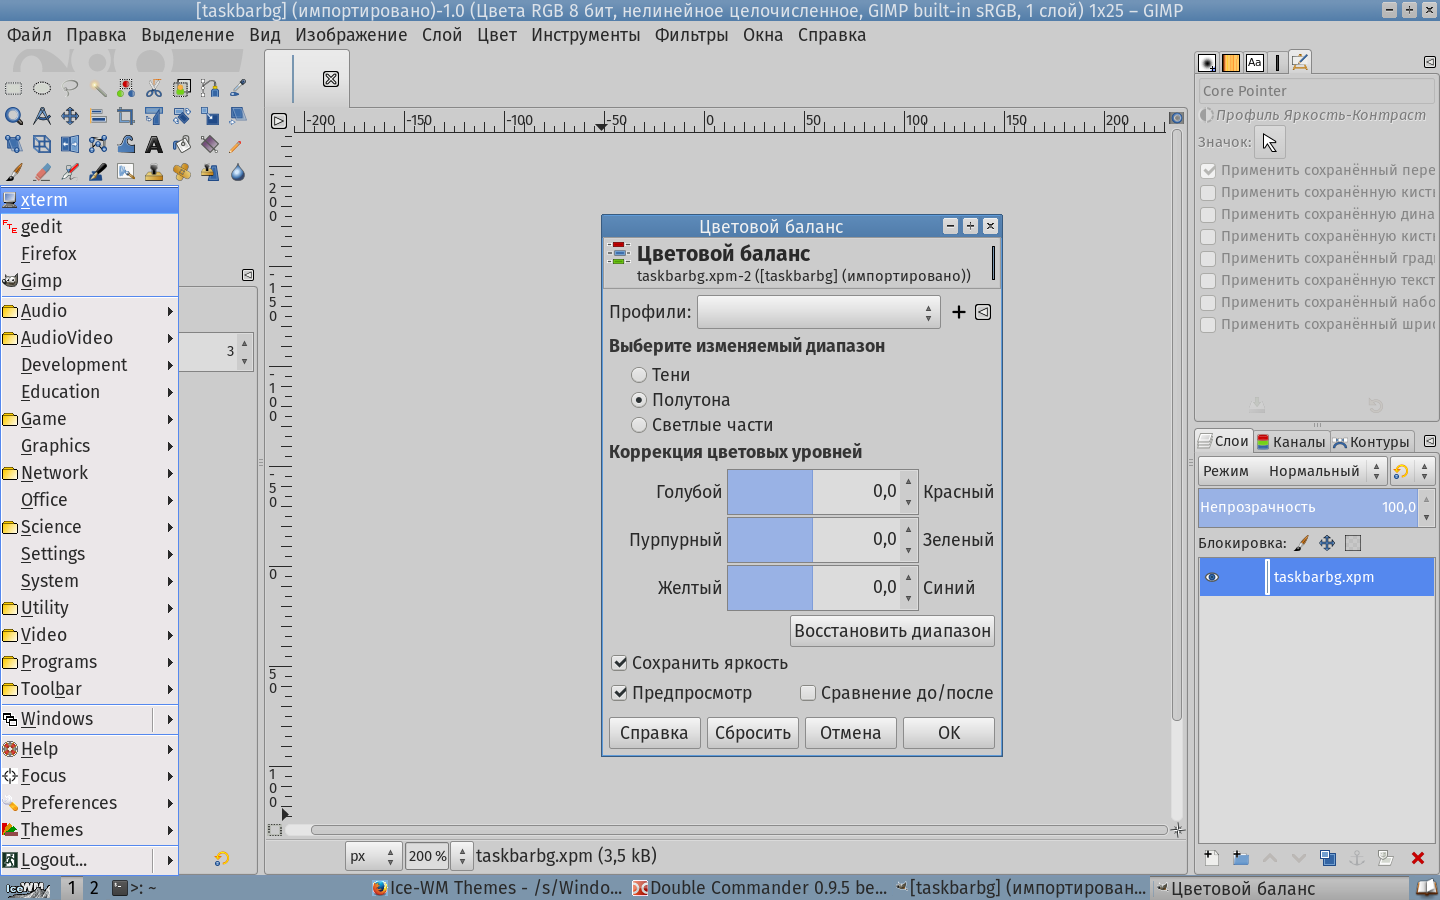Select the Zoom magnifier tool
This screenshot has height=900, width=1440.
14,116
